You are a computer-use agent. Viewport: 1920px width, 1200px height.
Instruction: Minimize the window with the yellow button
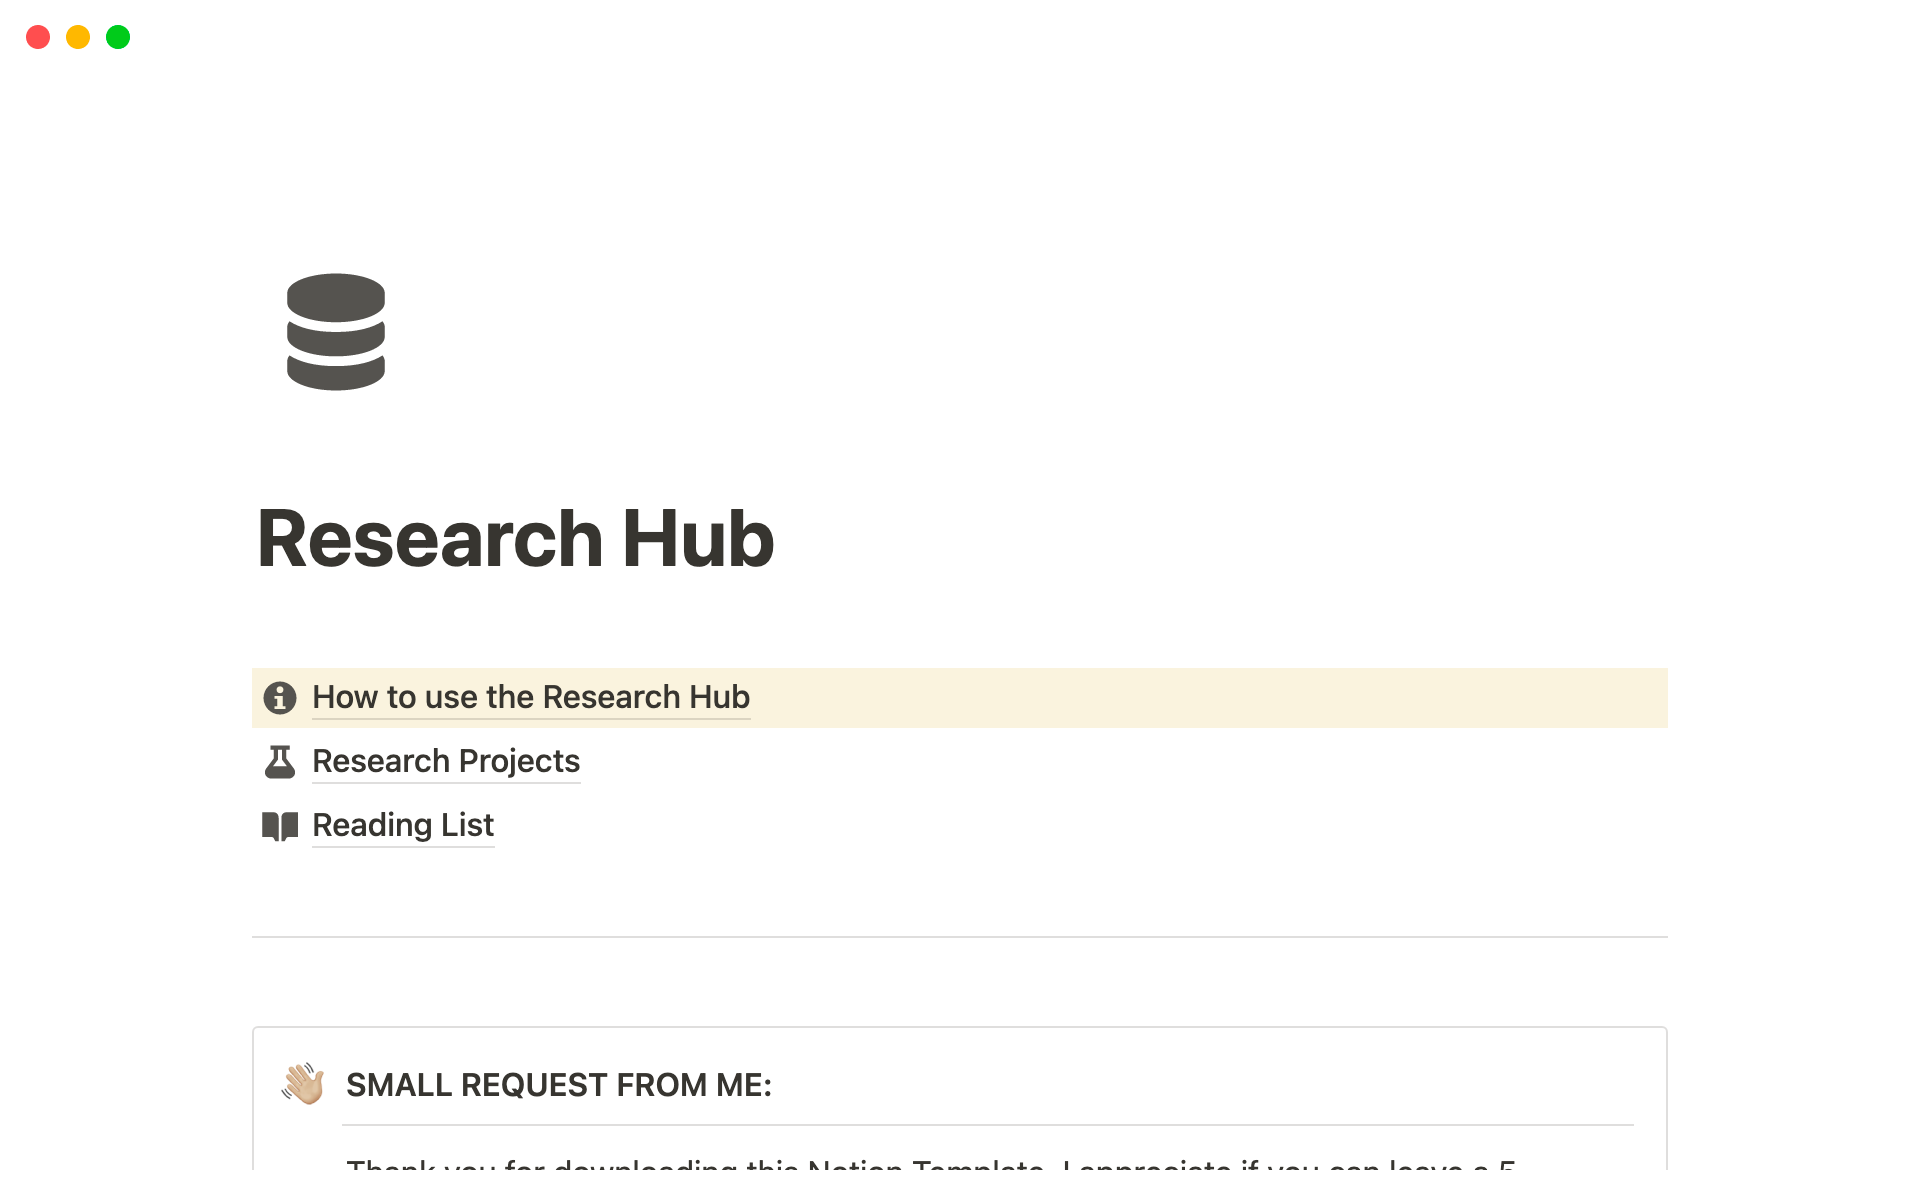pyautogui.click(x=78, y=37)
